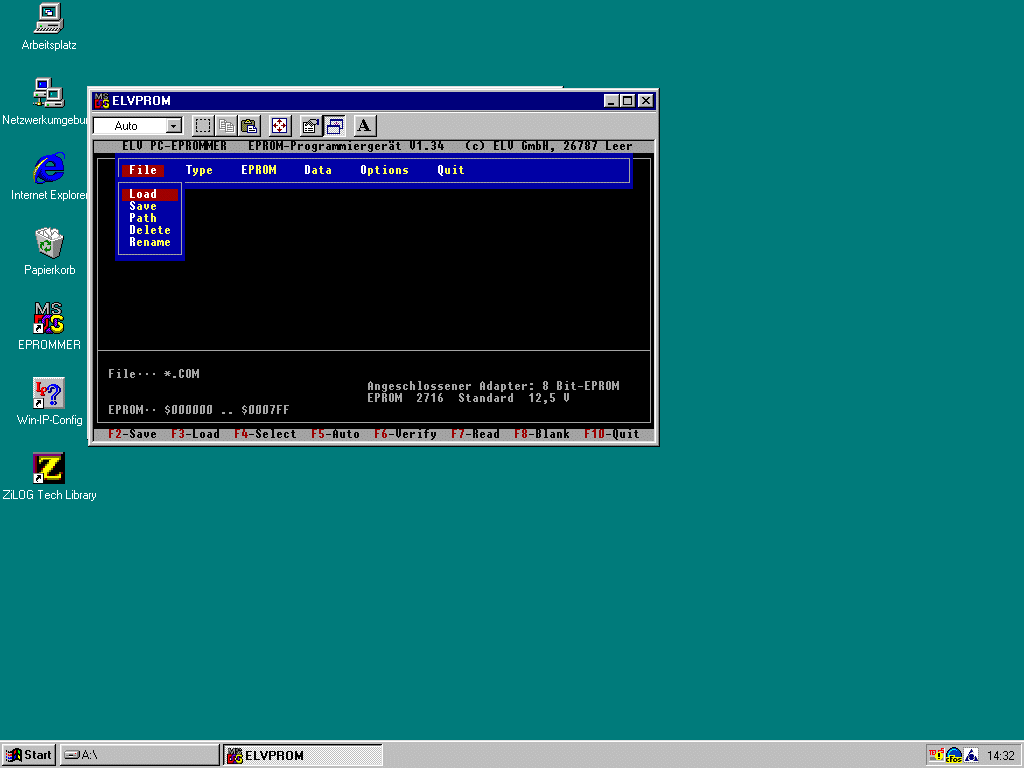Click F7-Read in the function key bar

[x=475, y=434]
